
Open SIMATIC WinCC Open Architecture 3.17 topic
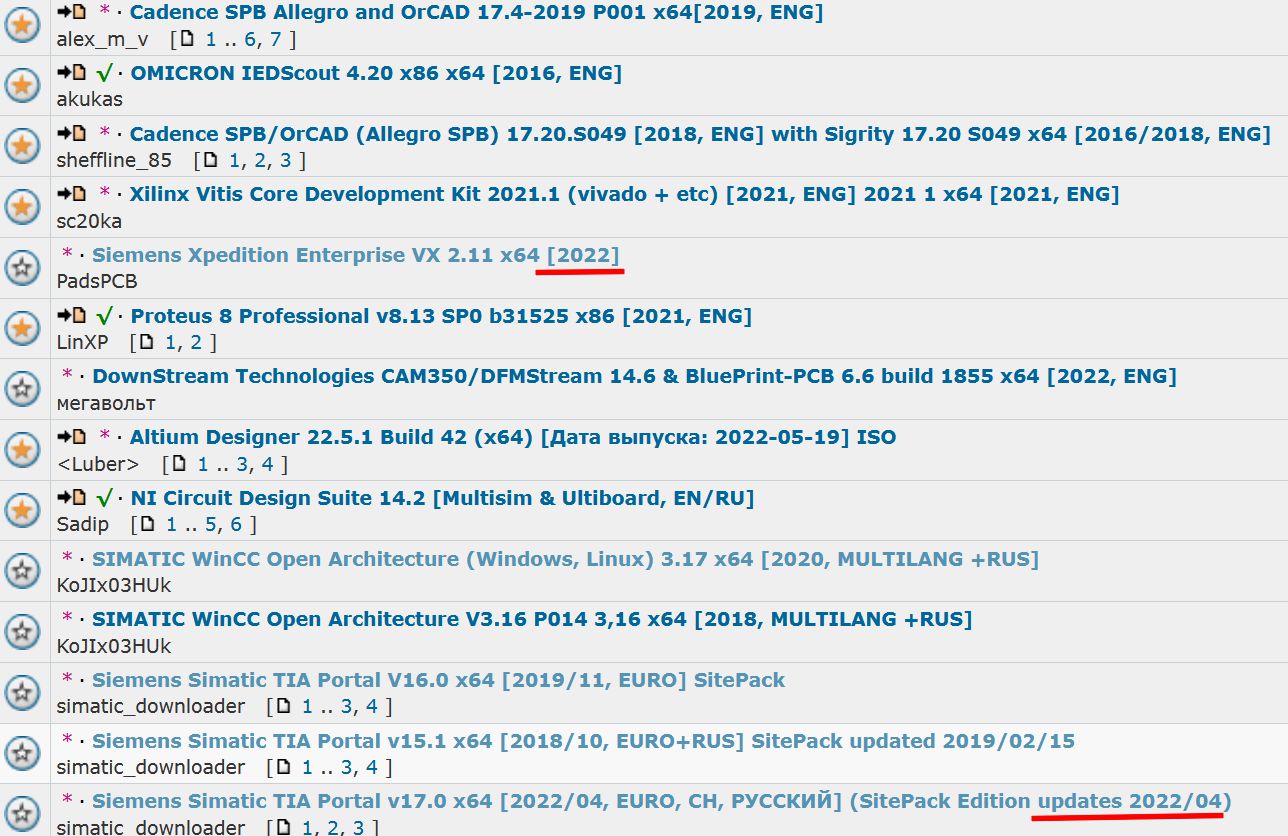pos(565,558)
